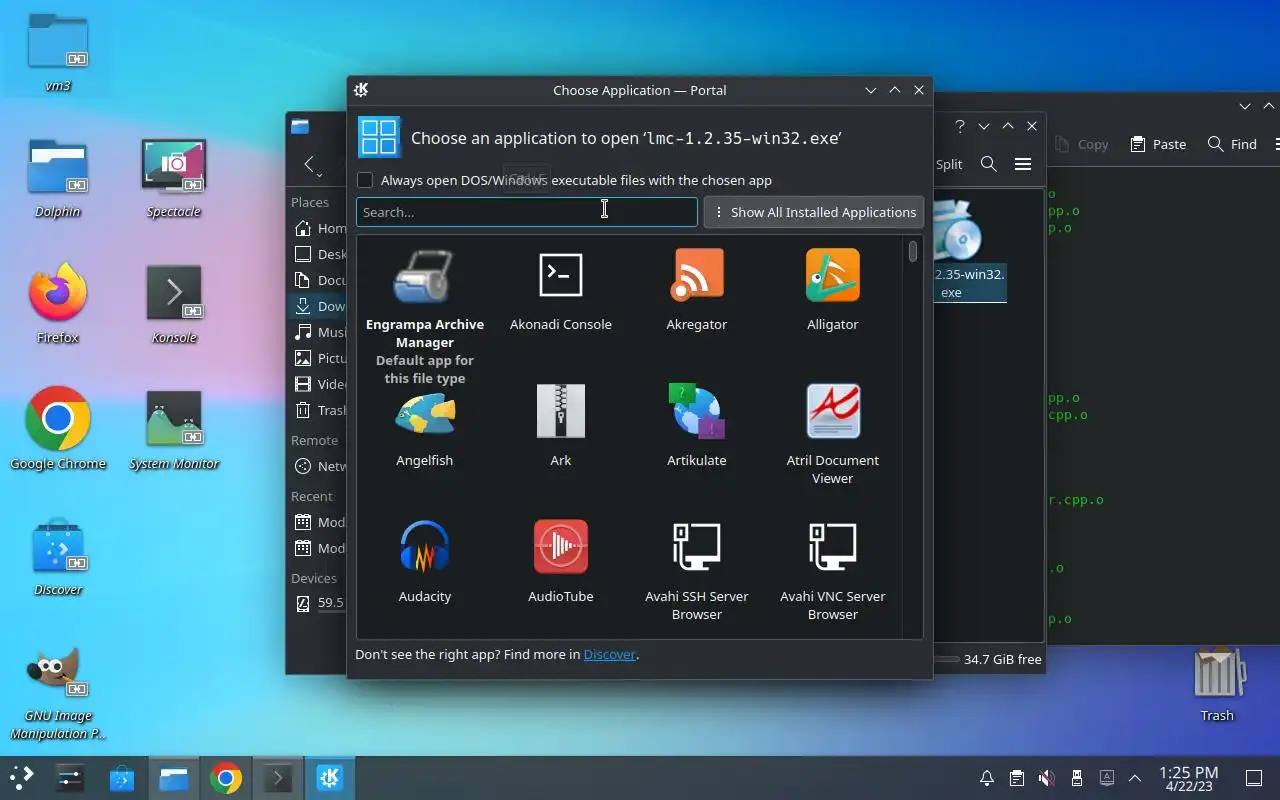Open the Trash desktop icon

1217,684
